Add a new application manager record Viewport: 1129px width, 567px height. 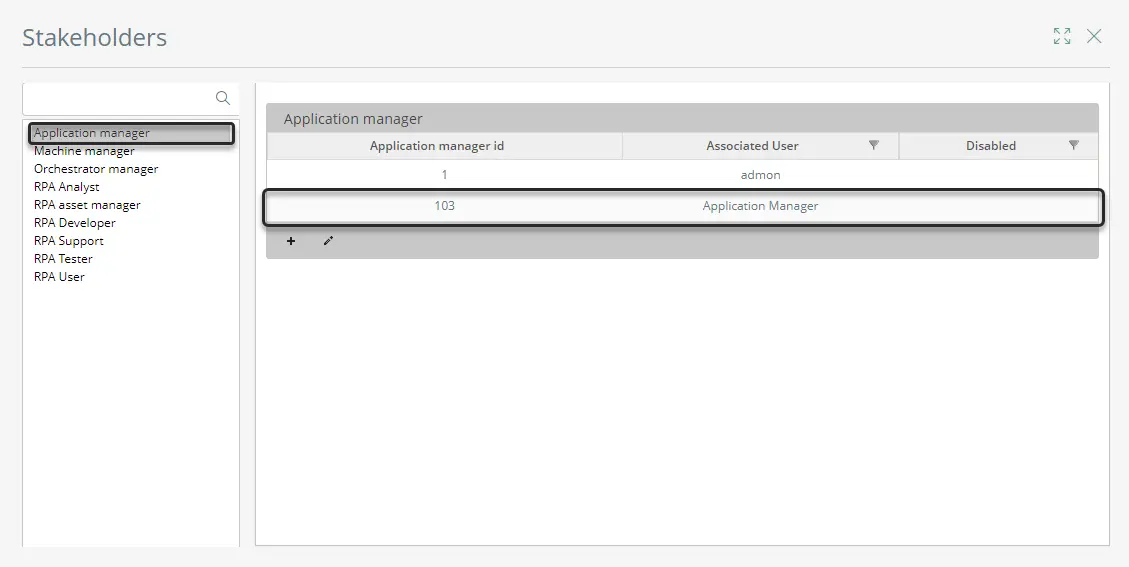point(291,241)
